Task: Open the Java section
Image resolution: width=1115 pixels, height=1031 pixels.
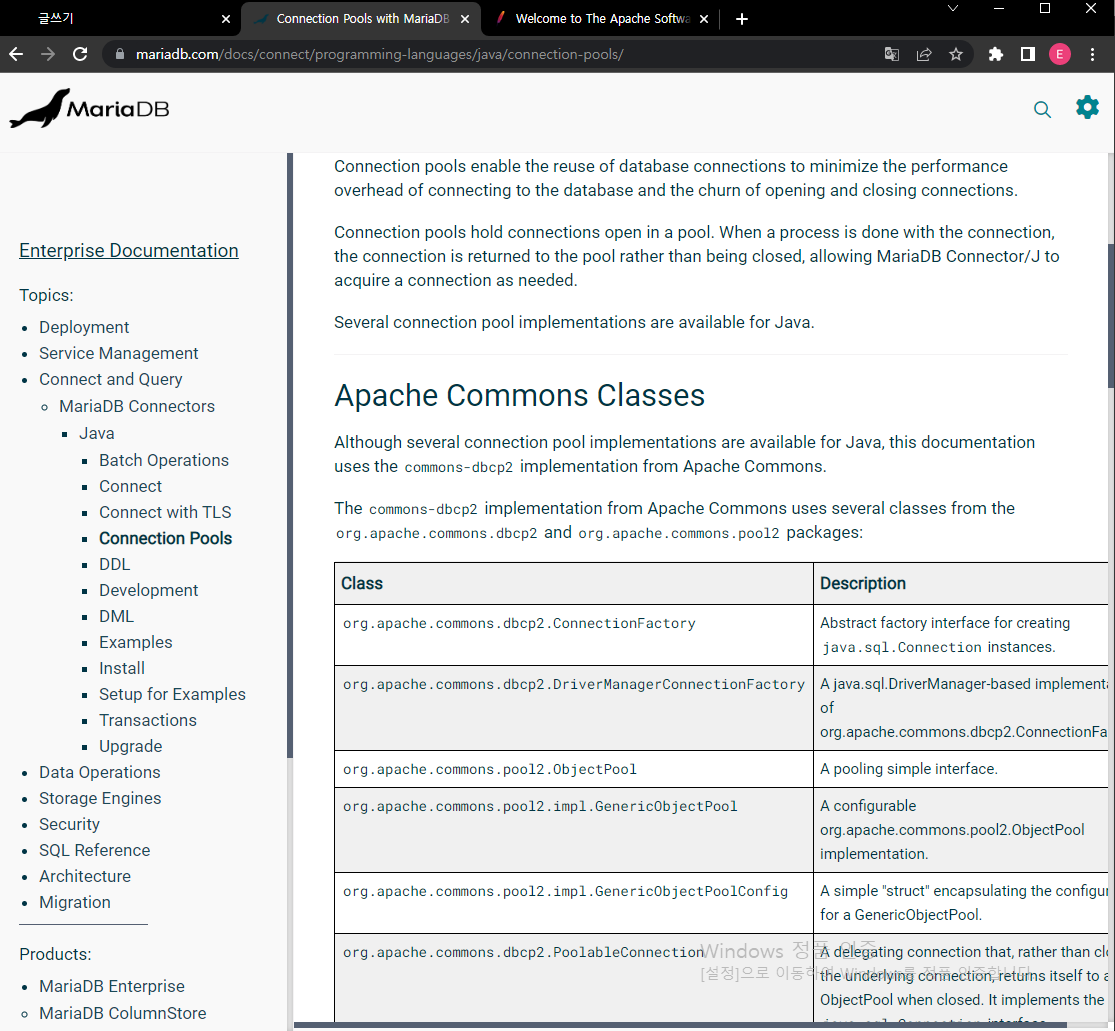Action: pyautogui.click(x=97, y=433)
